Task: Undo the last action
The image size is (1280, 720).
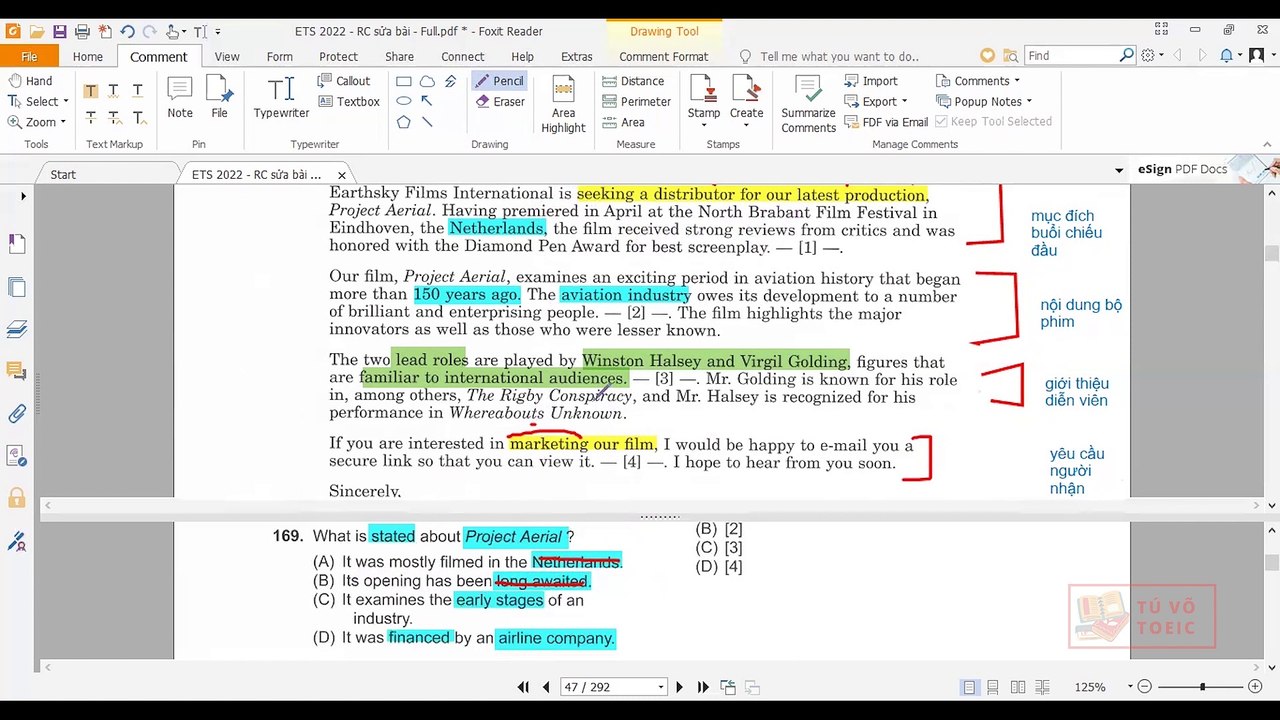Action: coord(127,32)
